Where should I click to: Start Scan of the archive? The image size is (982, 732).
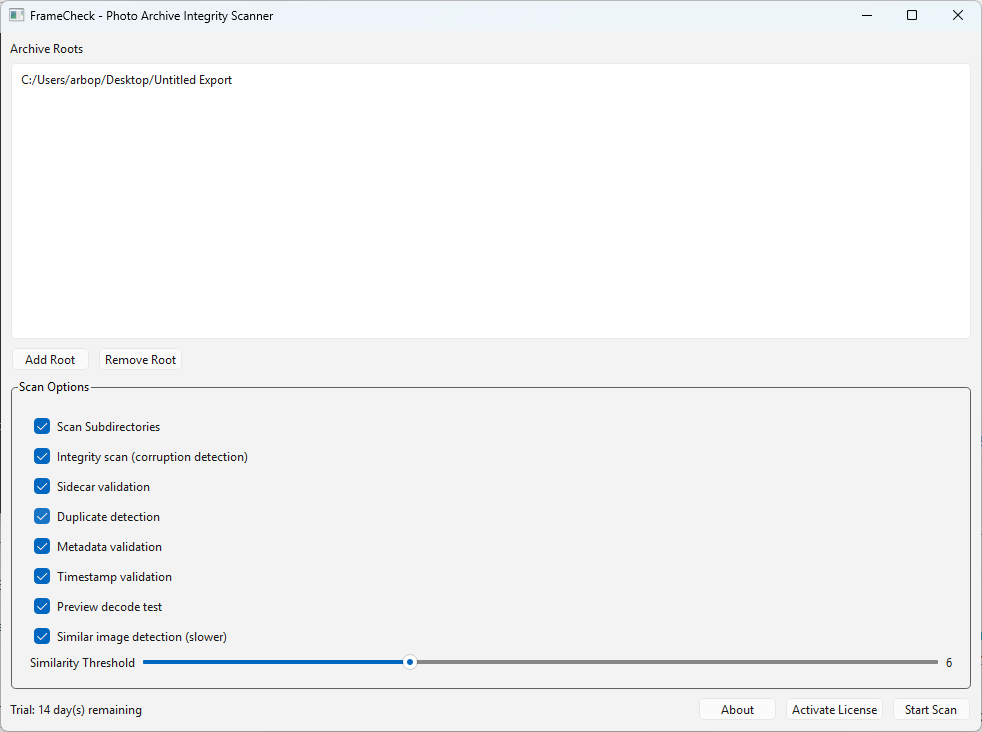pyautogui.click(x=931, y=709)
